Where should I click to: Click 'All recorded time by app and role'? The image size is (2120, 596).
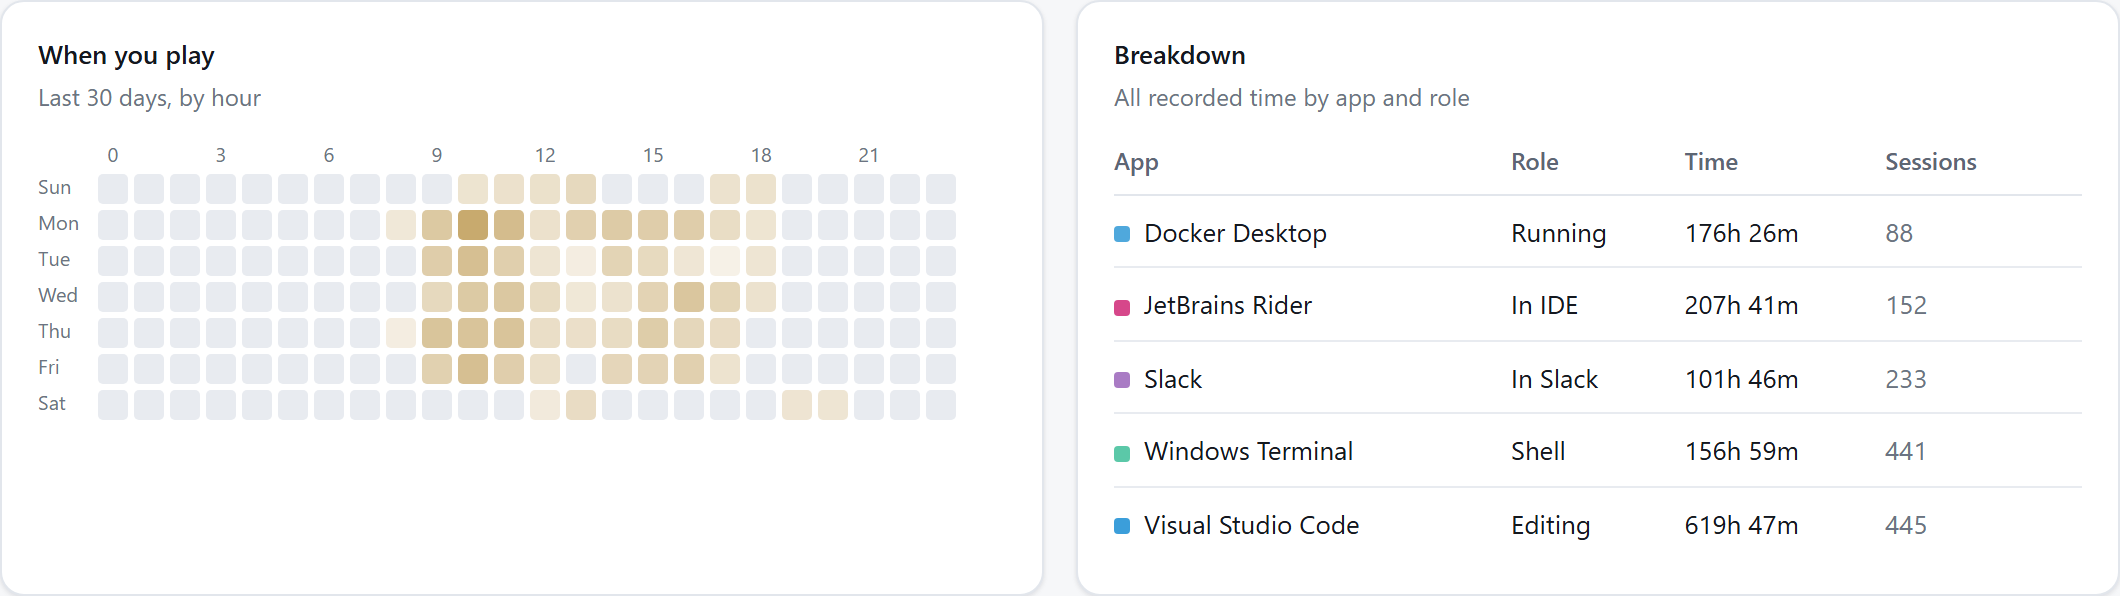pyautogui.click(x=1292, y=98)
